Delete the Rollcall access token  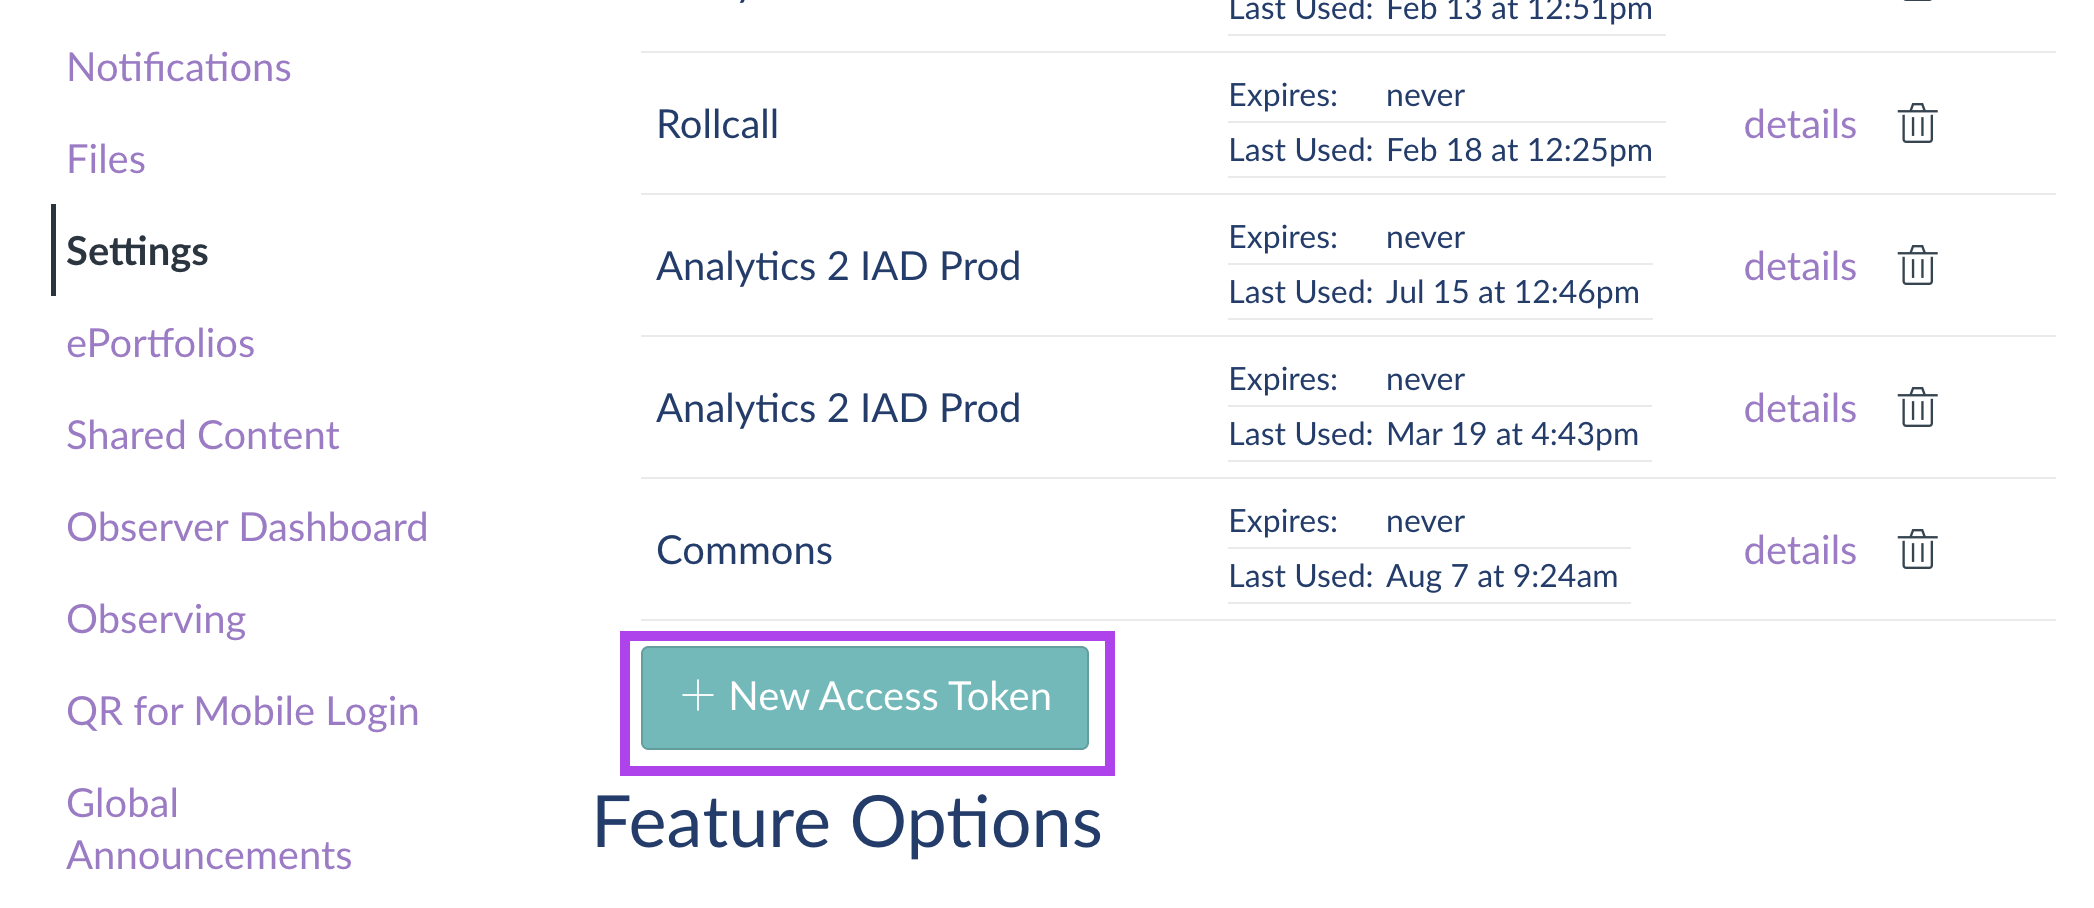[x=1917, y=124]
